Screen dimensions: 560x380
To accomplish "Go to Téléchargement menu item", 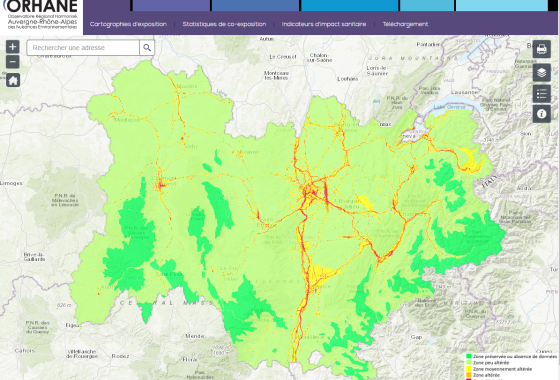I will [405, 24].
